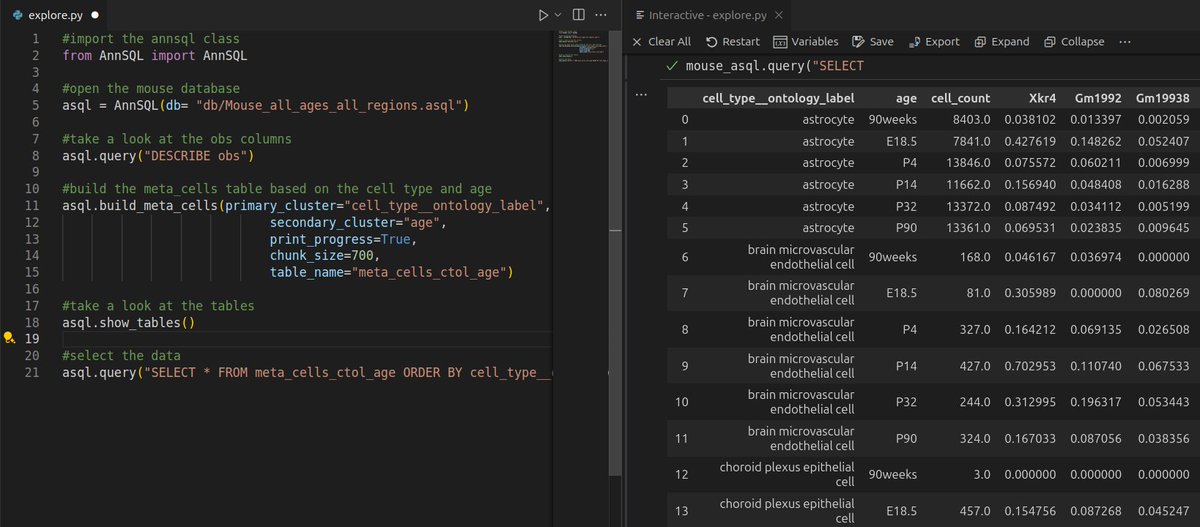The height and width of the screenshot is (527, 1200).
Task: Open more interactive toolbar actions
Action: click(1125, 42)
